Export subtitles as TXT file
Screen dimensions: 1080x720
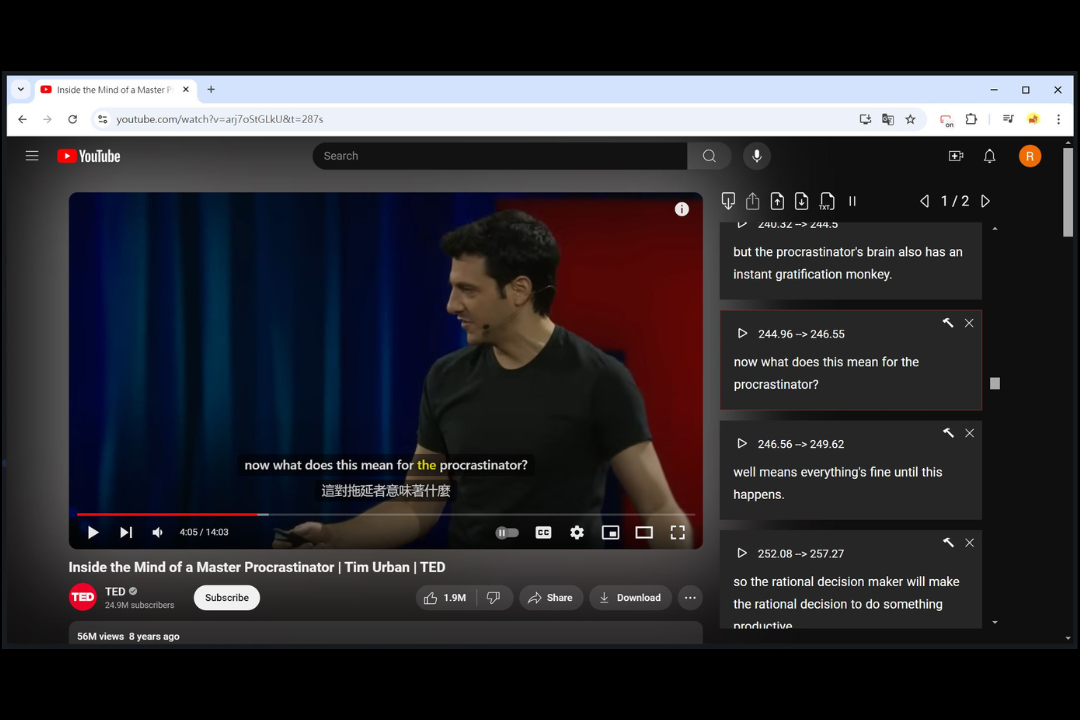click(x=827, y=200)
